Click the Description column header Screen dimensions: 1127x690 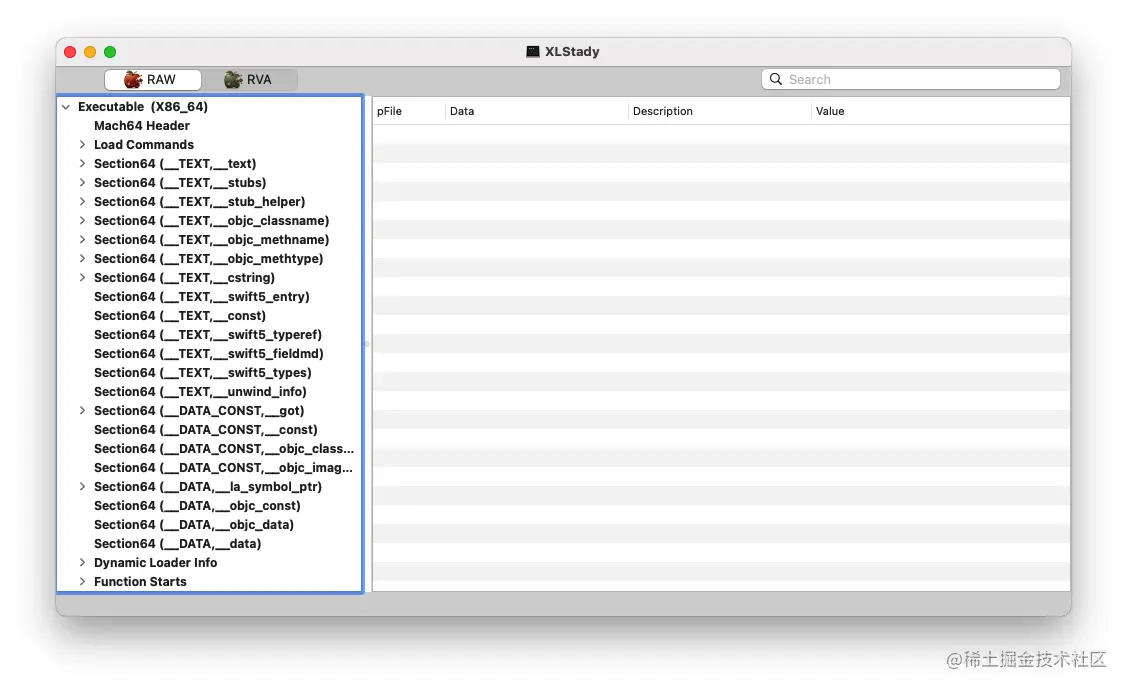(x=719, y=111)
